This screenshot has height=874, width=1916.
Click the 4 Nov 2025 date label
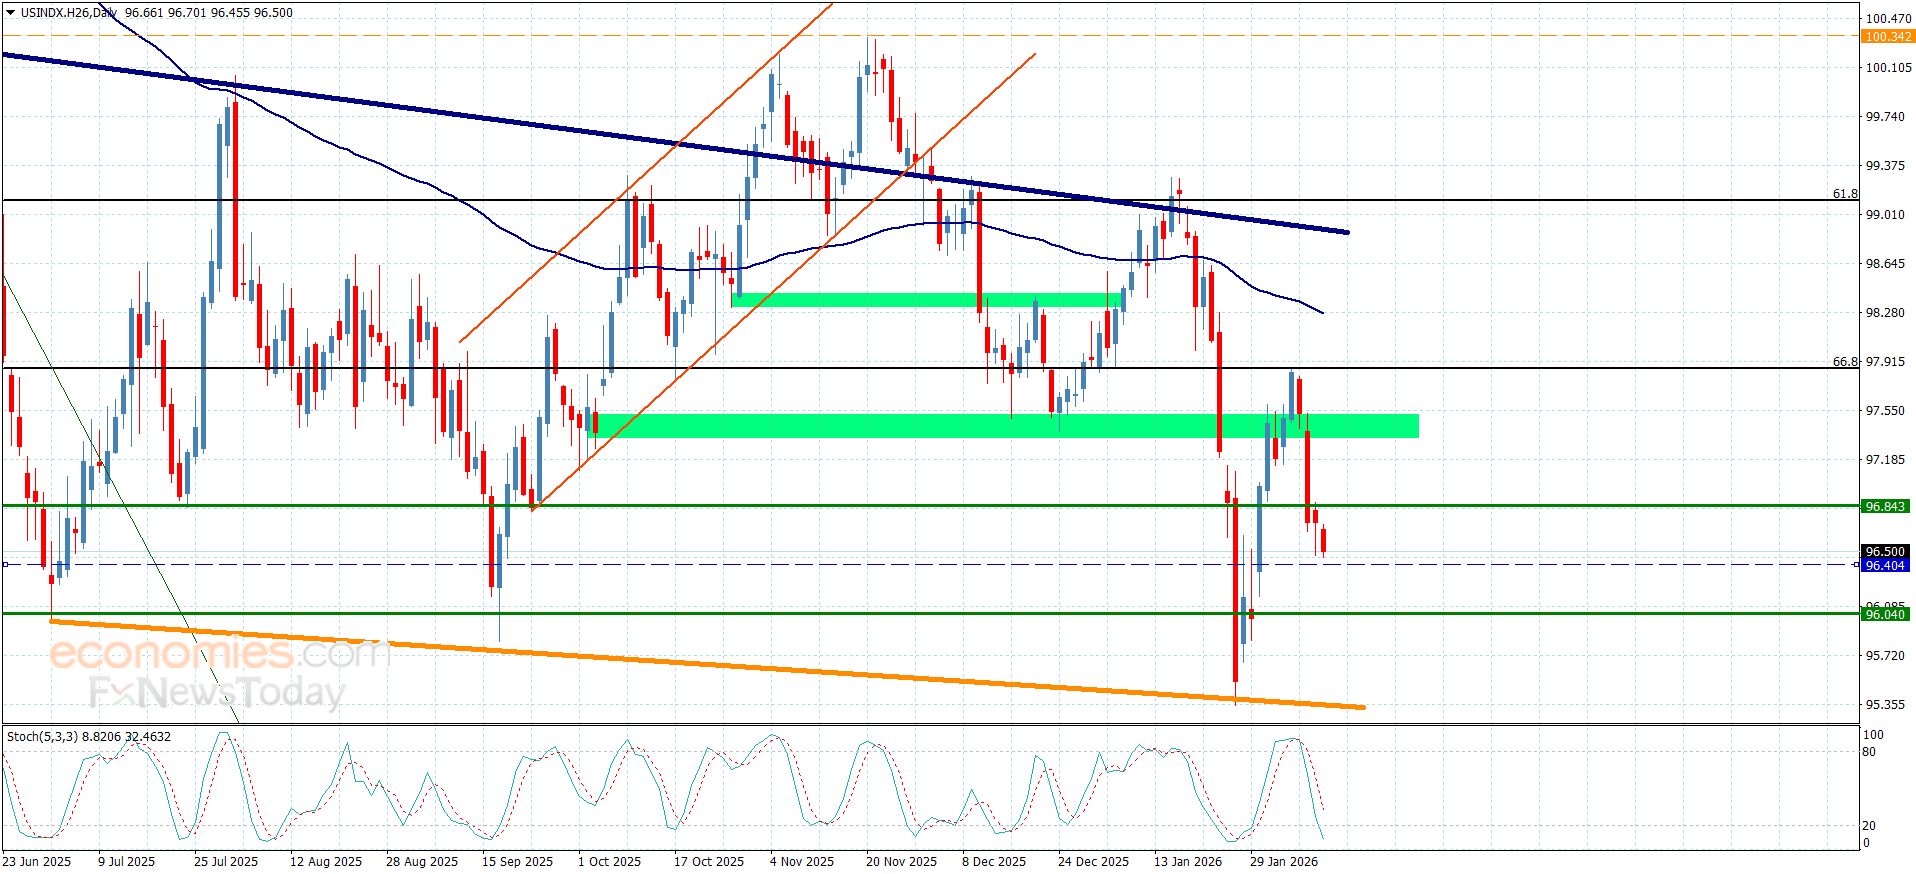coord(802,862)
